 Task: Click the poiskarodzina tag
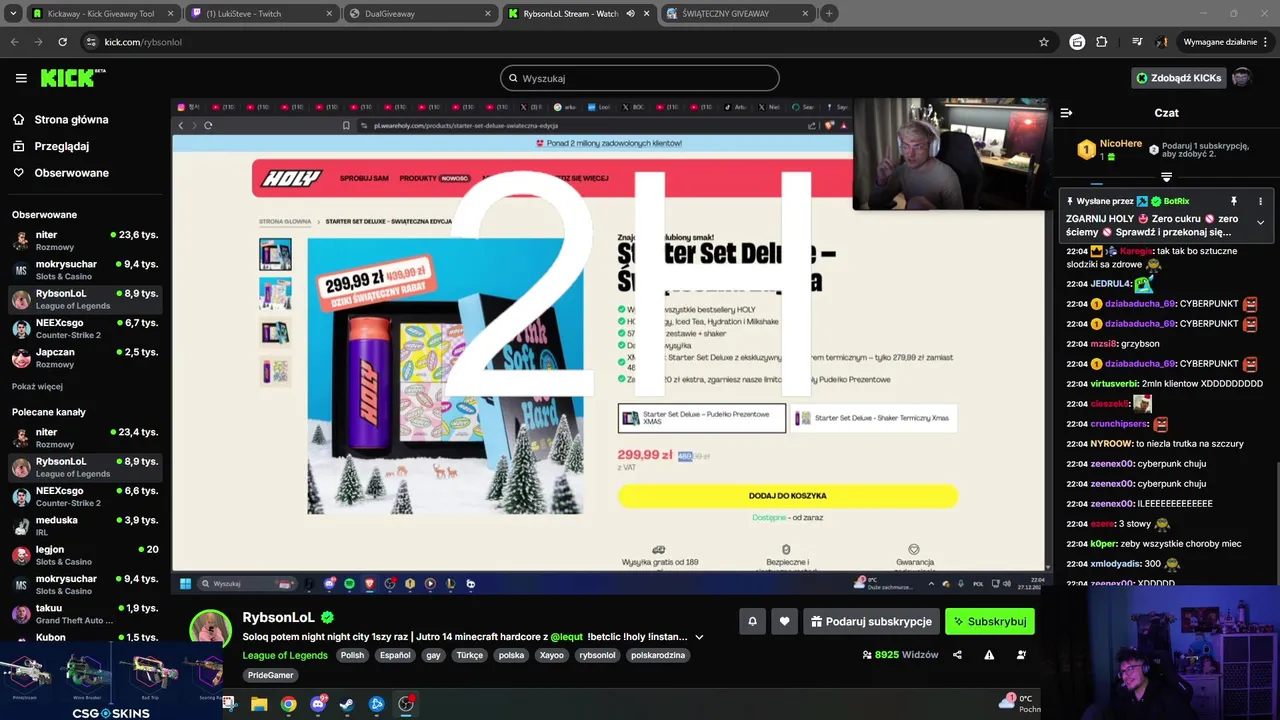660,655
